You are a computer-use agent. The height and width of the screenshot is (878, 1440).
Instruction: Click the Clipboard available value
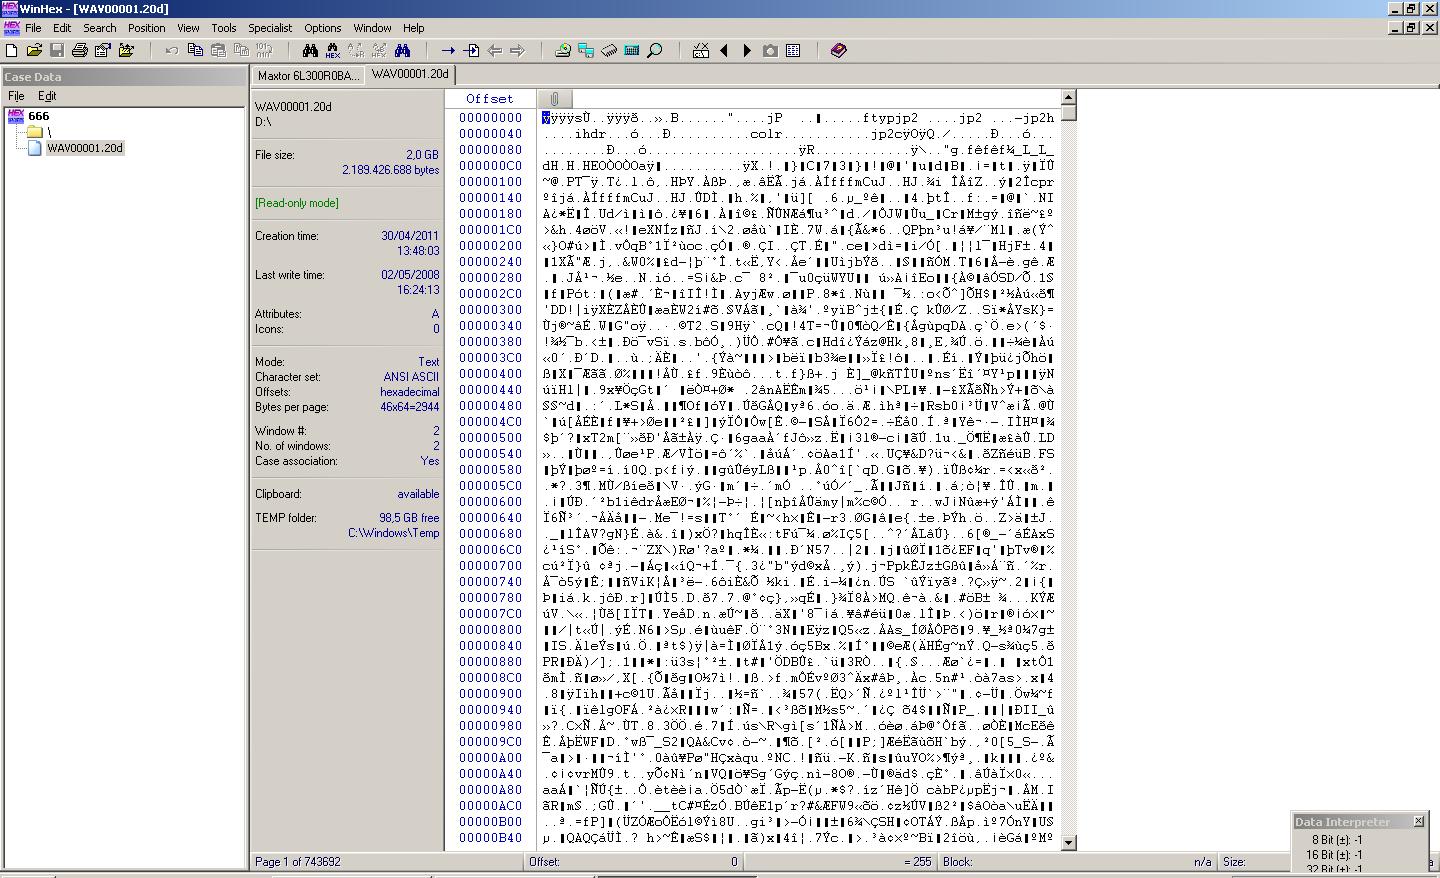(x=418, y=494)
